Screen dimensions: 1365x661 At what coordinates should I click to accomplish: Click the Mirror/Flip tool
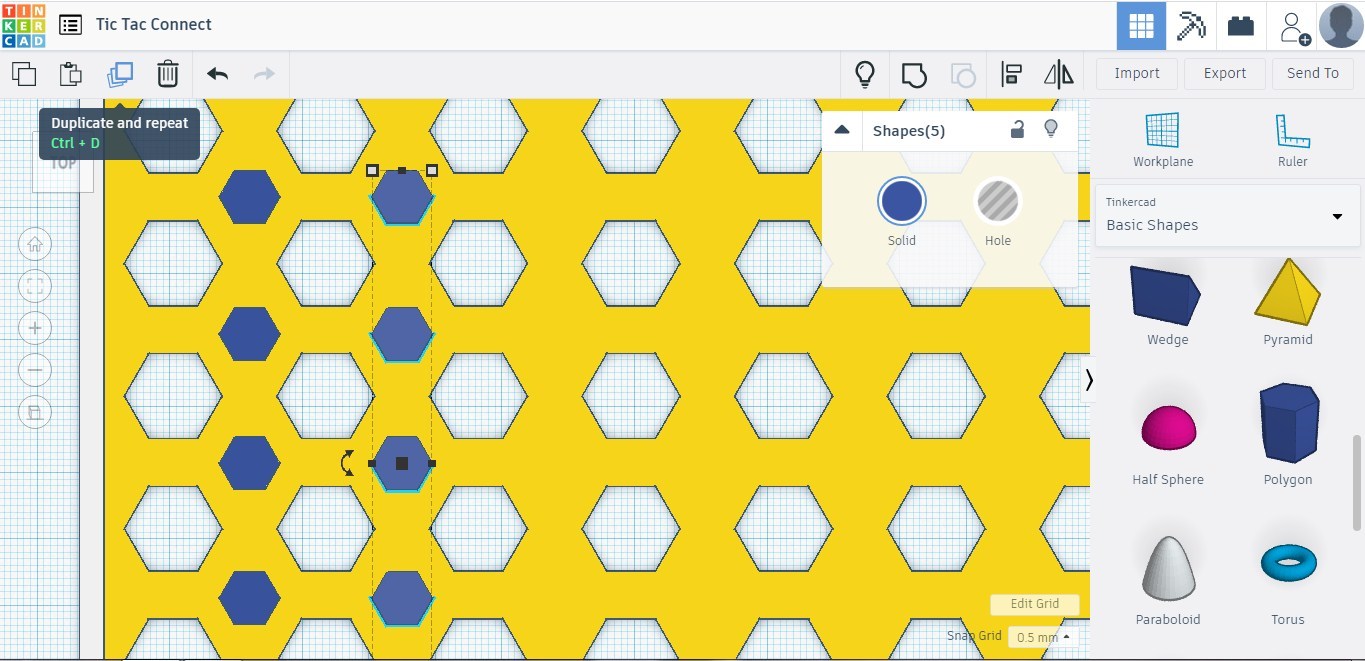tap(1058, 73)
